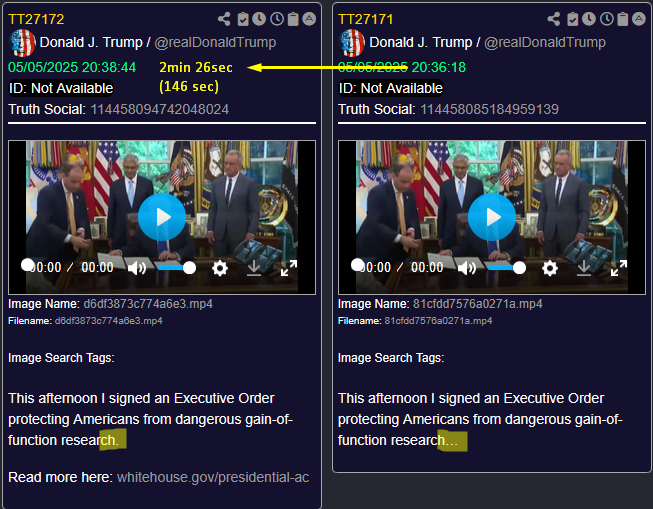
Task: Click @realDonaldTrump handle on post TT27171
Action: pyautogui.click(x=545, y=42)
